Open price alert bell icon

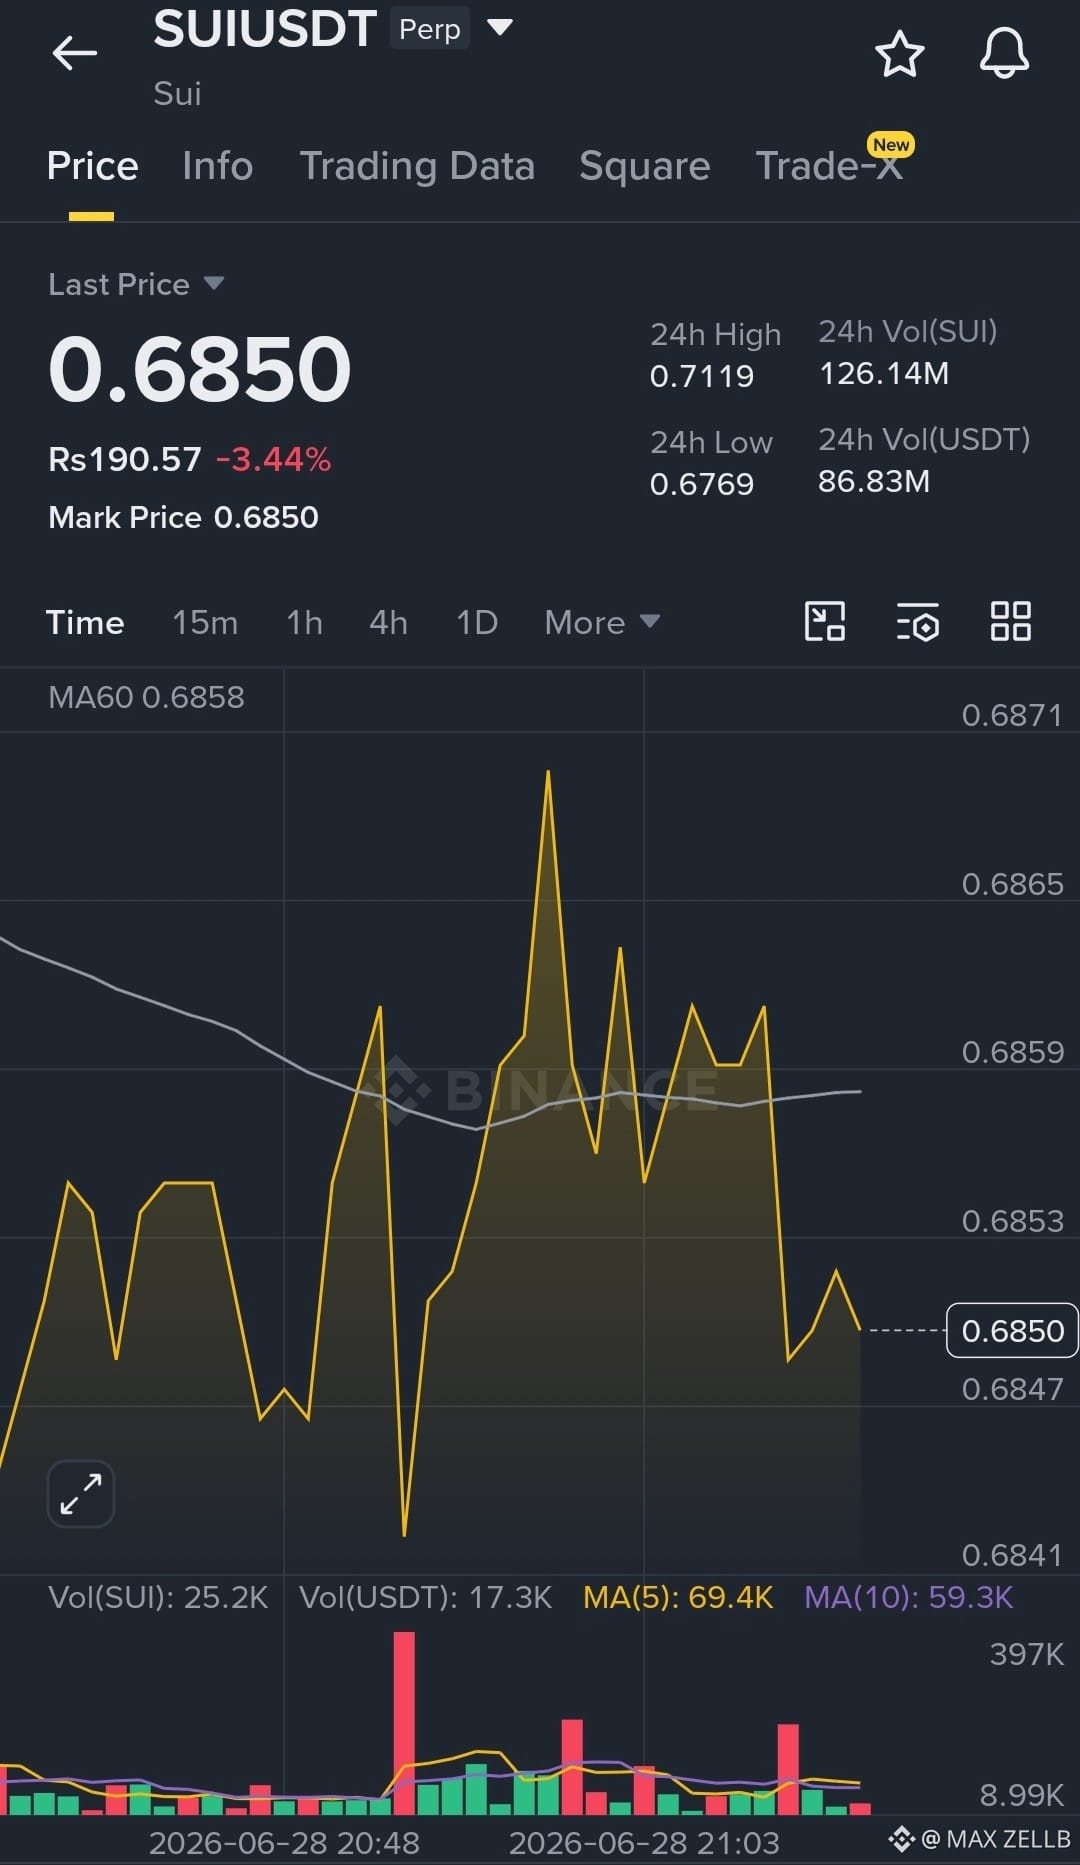tap(1004, 53)
